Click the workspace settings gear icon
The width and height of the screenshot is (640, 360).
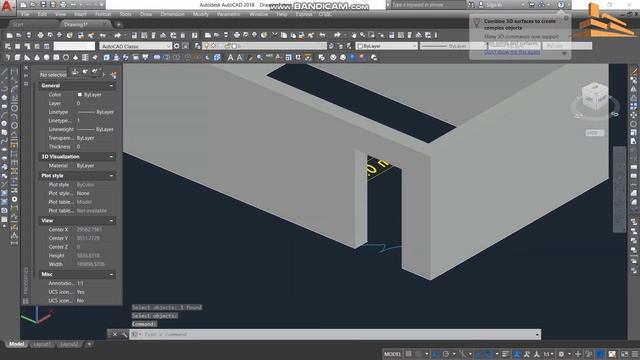tap(177, 46)
